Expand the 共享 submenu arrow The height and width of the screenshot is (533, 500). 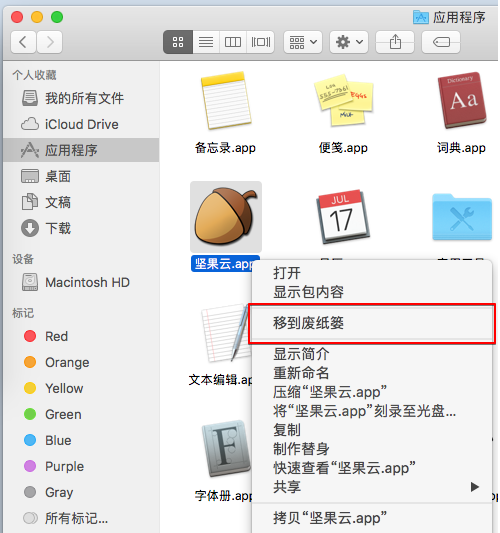click(x=475, y=487)
